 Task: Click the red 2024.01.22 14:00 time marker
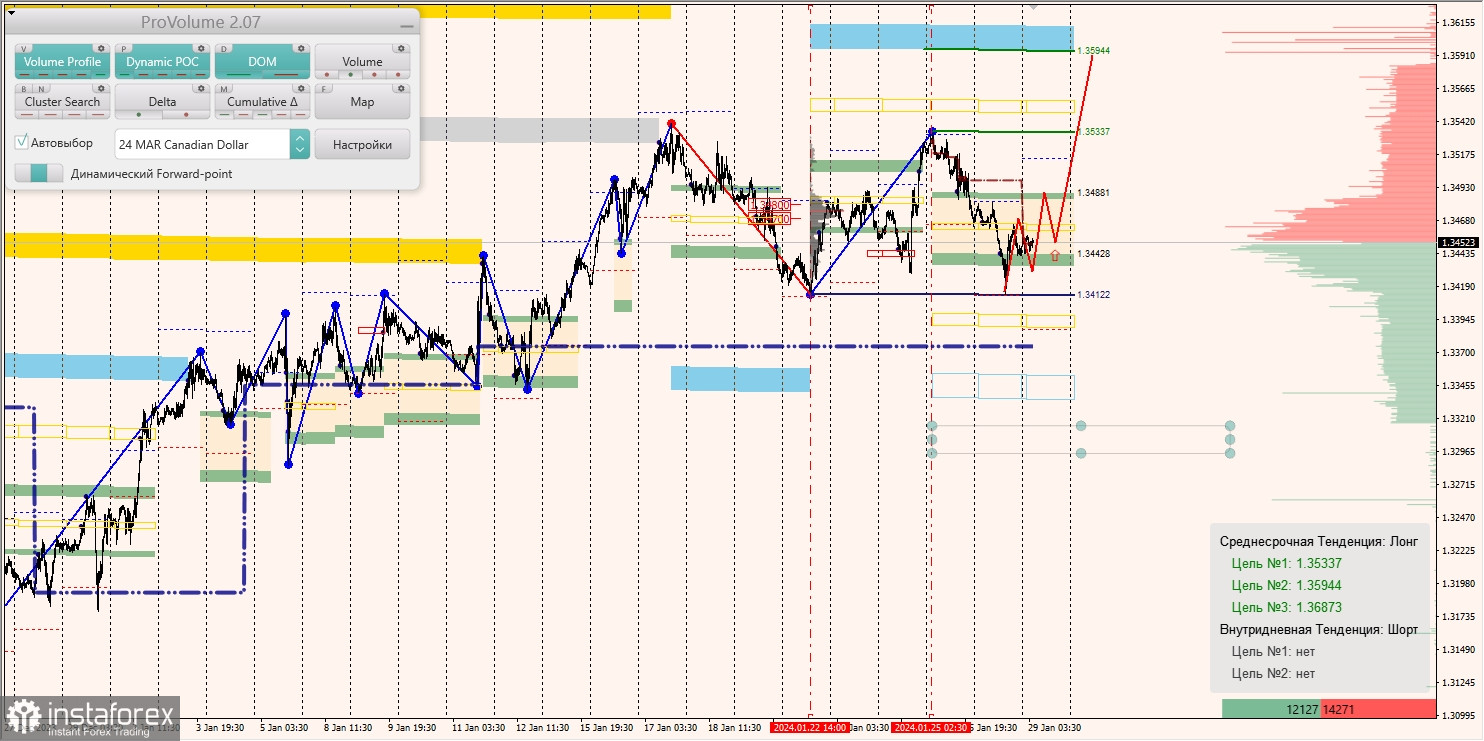810,727
